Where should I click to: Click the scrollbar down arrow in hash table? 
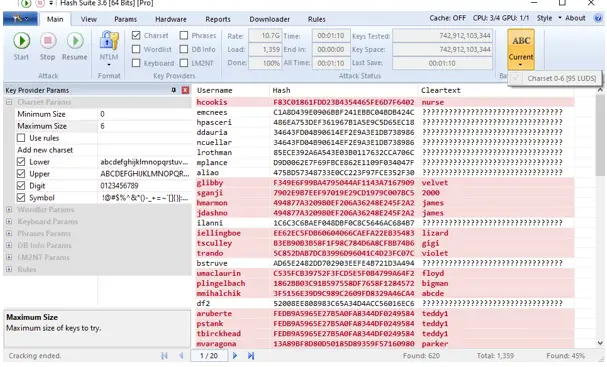coord(600,343)
